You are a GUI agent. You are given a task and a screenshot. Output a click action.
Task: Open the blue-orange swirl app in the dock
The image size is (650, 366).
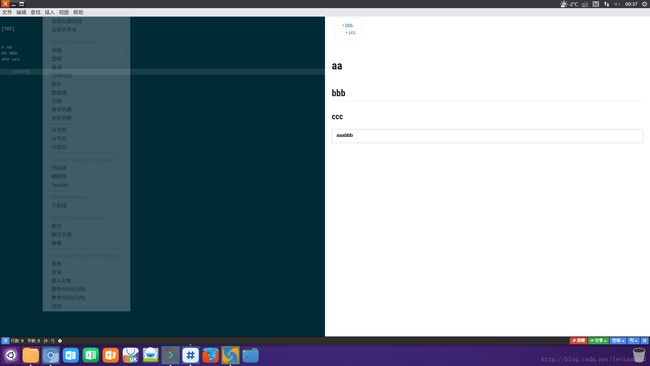pyautogui.click(x=230, y=355)
